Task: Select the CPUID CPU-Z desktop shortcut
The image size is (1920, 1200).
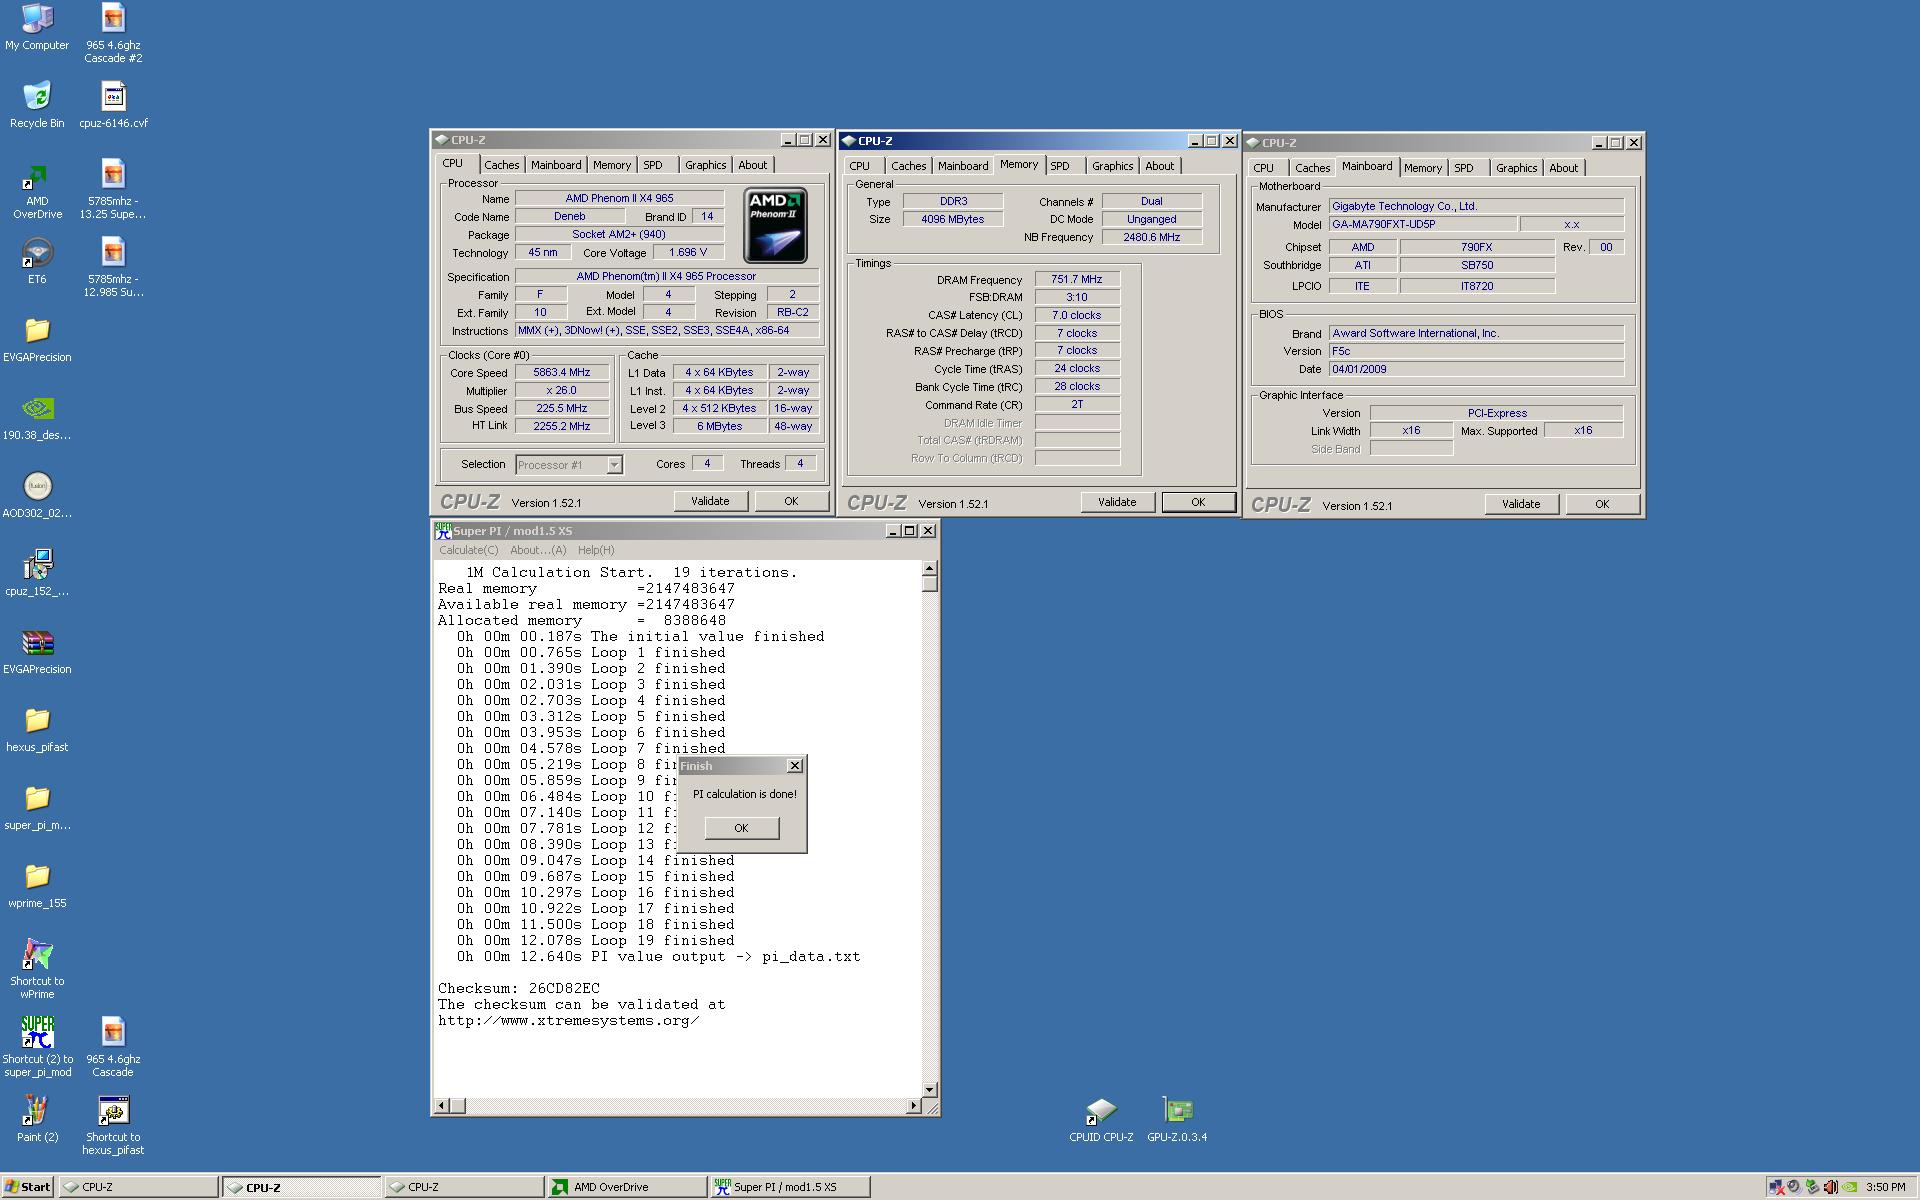Action: 1101,1119
